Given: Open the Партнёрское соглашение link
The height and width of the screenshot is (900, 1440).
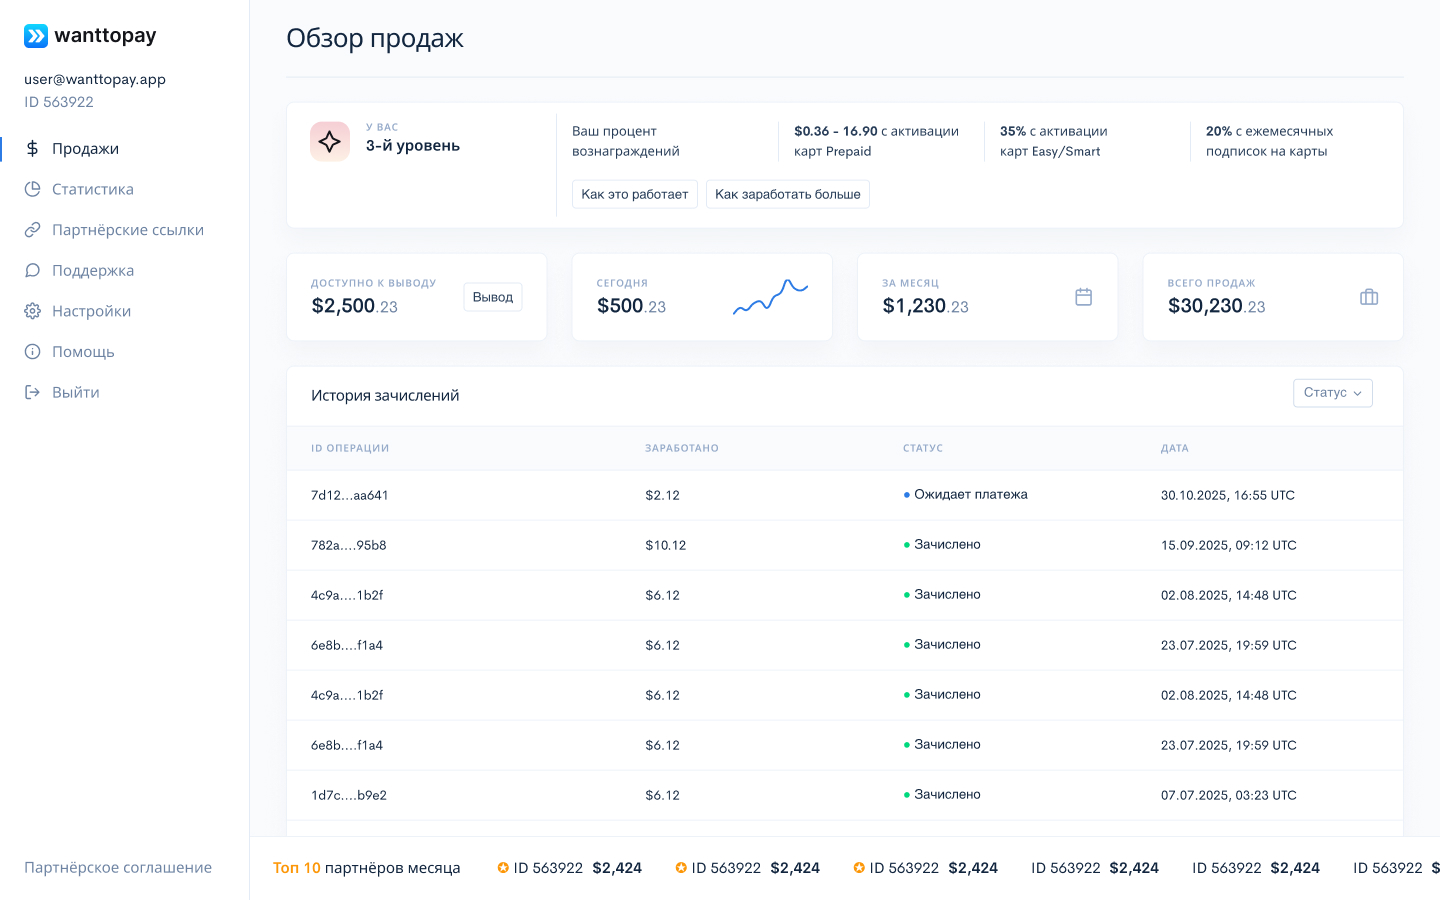Looking at the screenshot, I should (118, 868).
